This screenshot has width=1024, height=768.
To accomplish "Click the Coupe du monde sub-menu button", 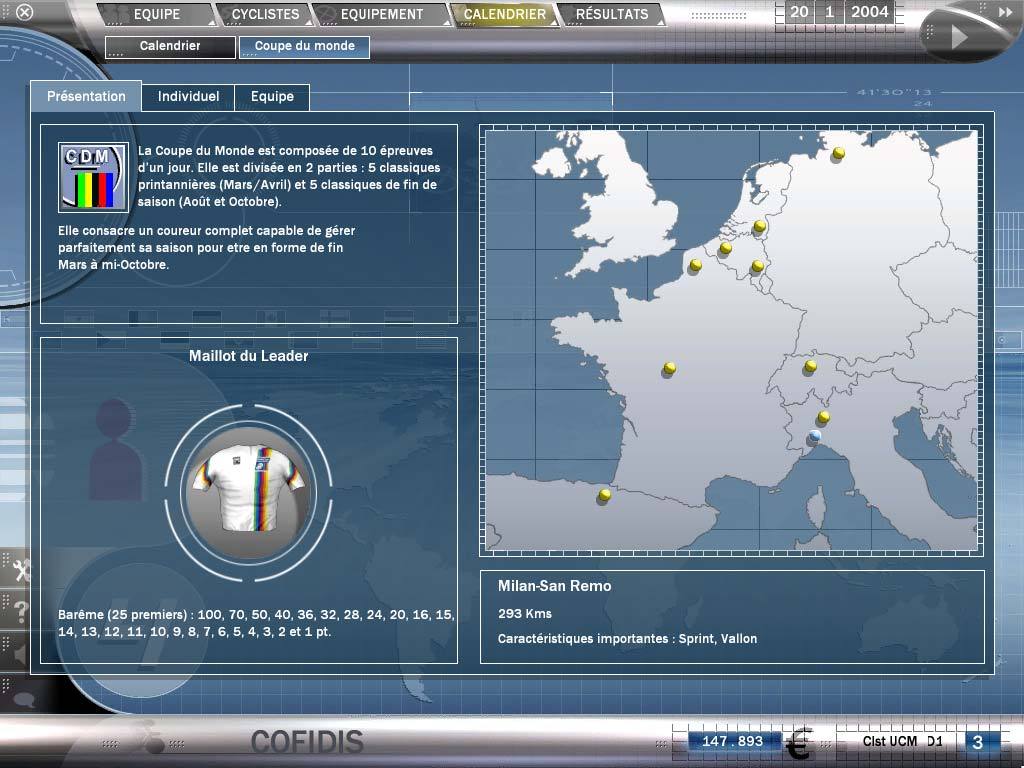I will [304, 47].
